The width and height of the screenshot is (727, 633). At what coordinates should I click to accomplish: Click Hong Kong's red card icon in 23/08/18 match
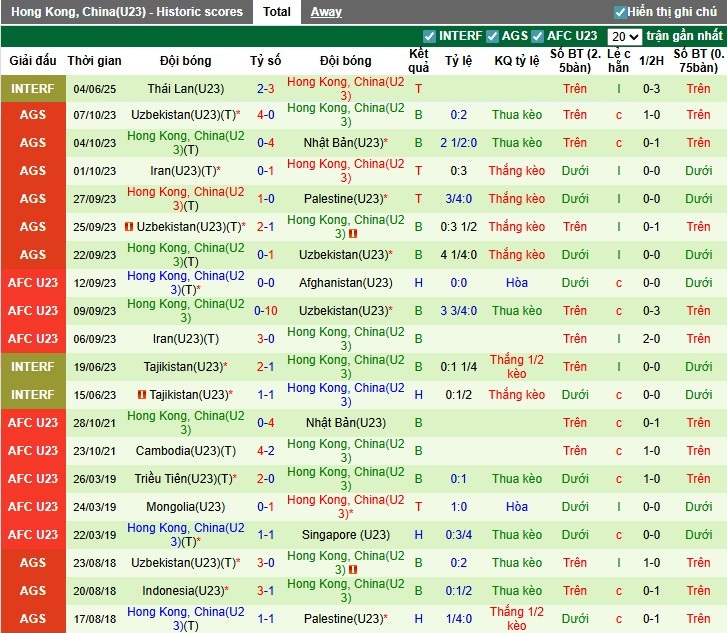(x=354, y=570)
